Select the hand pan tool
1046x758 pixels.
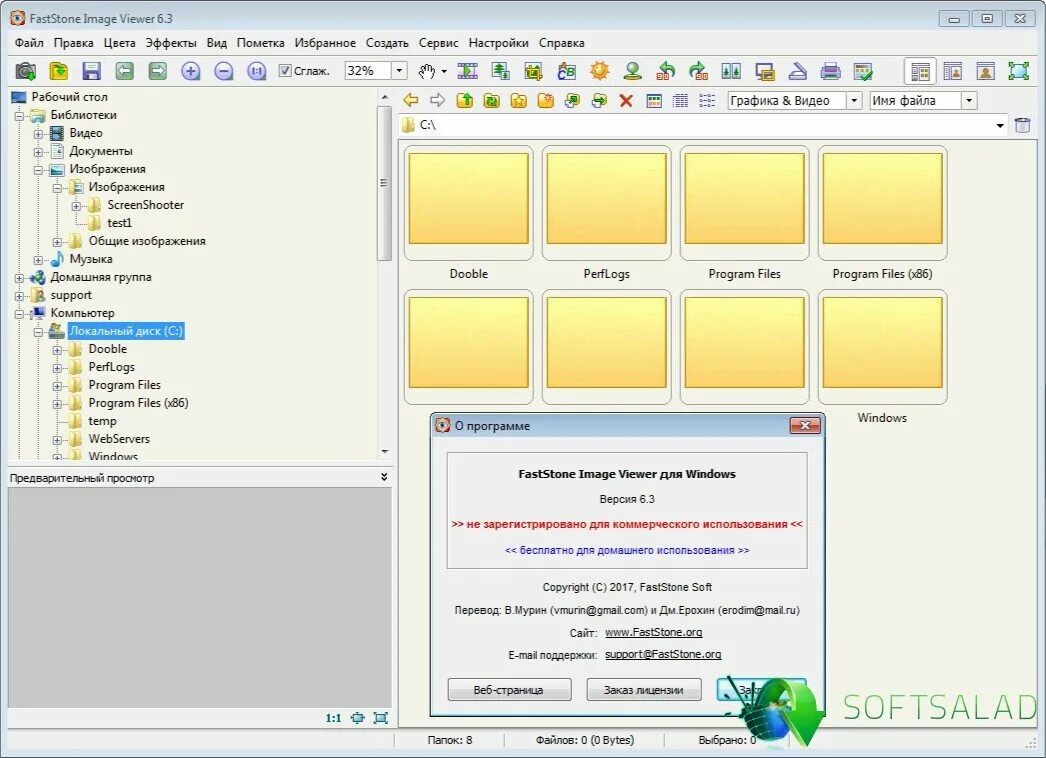427,71
